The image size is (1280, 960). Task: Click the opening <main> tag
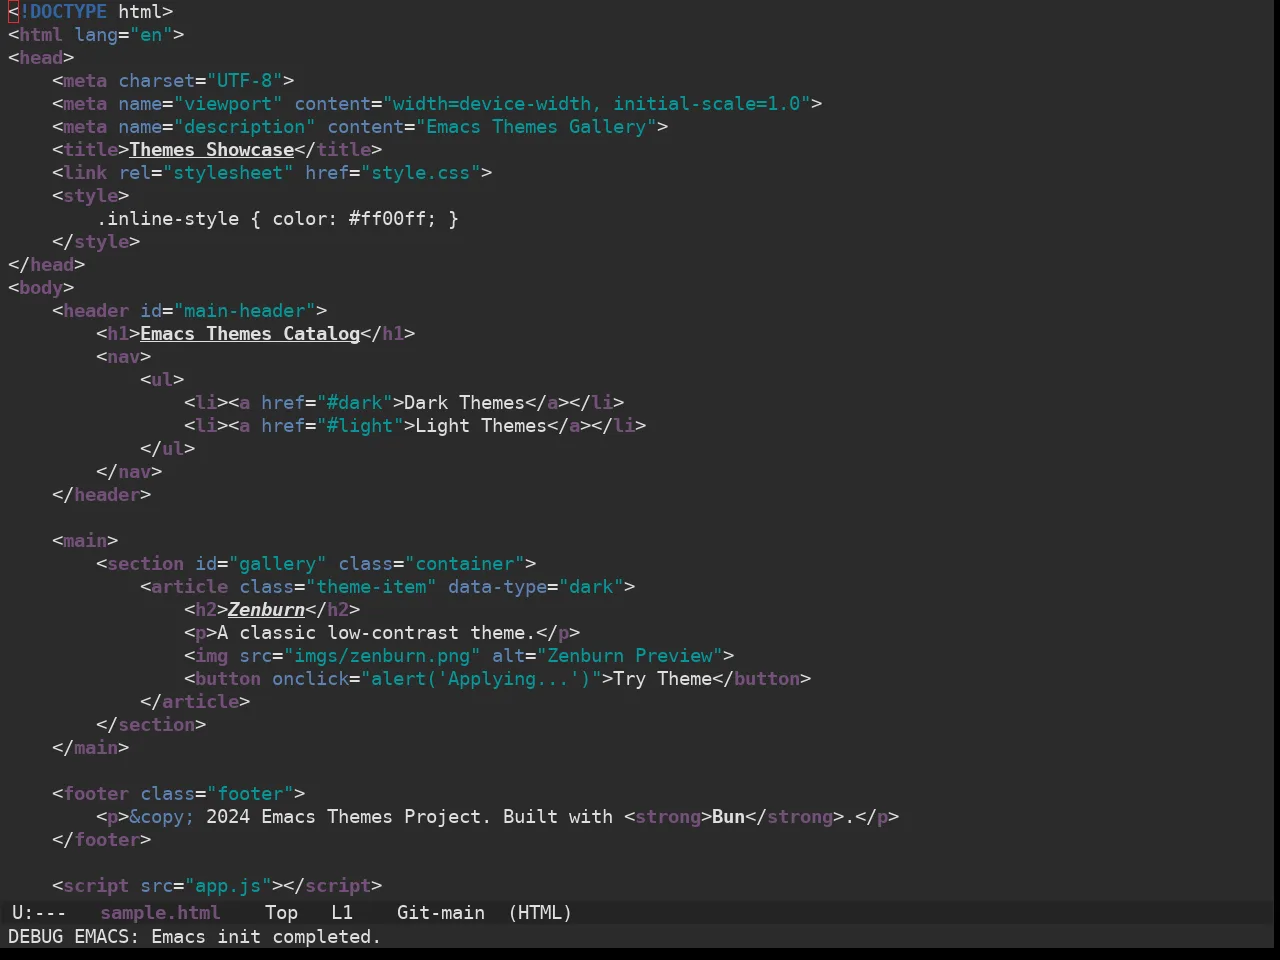85,541
